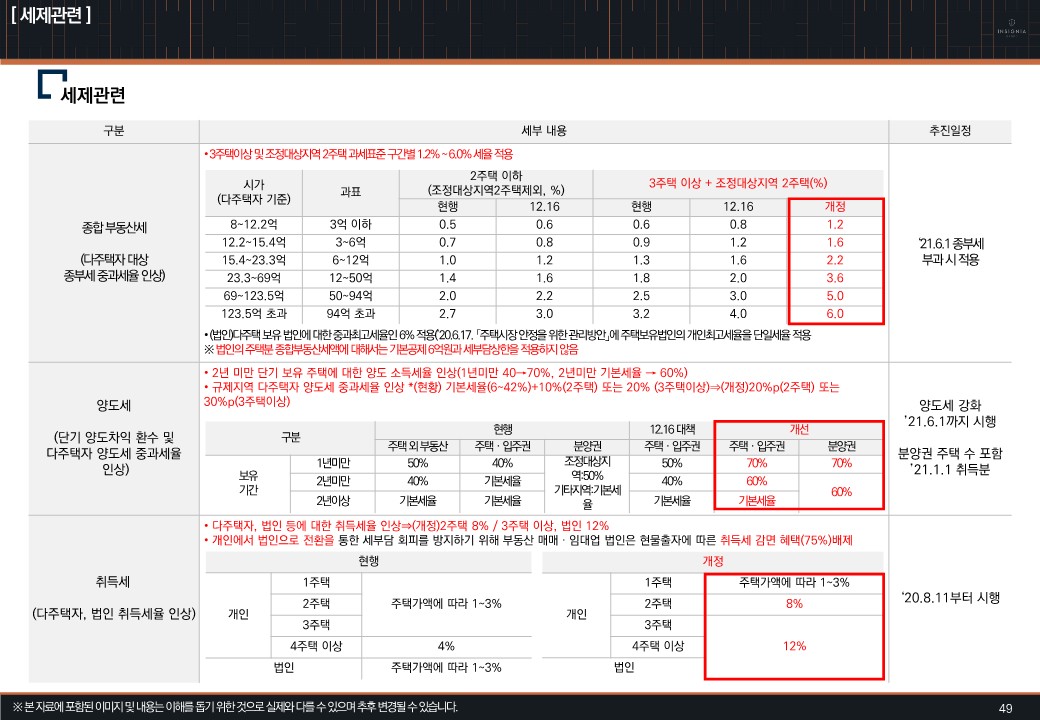Click the 4% cell in 현행 취득세 table
The image size is (1040, 720).
pyautogui.click(x=446, y=646)
